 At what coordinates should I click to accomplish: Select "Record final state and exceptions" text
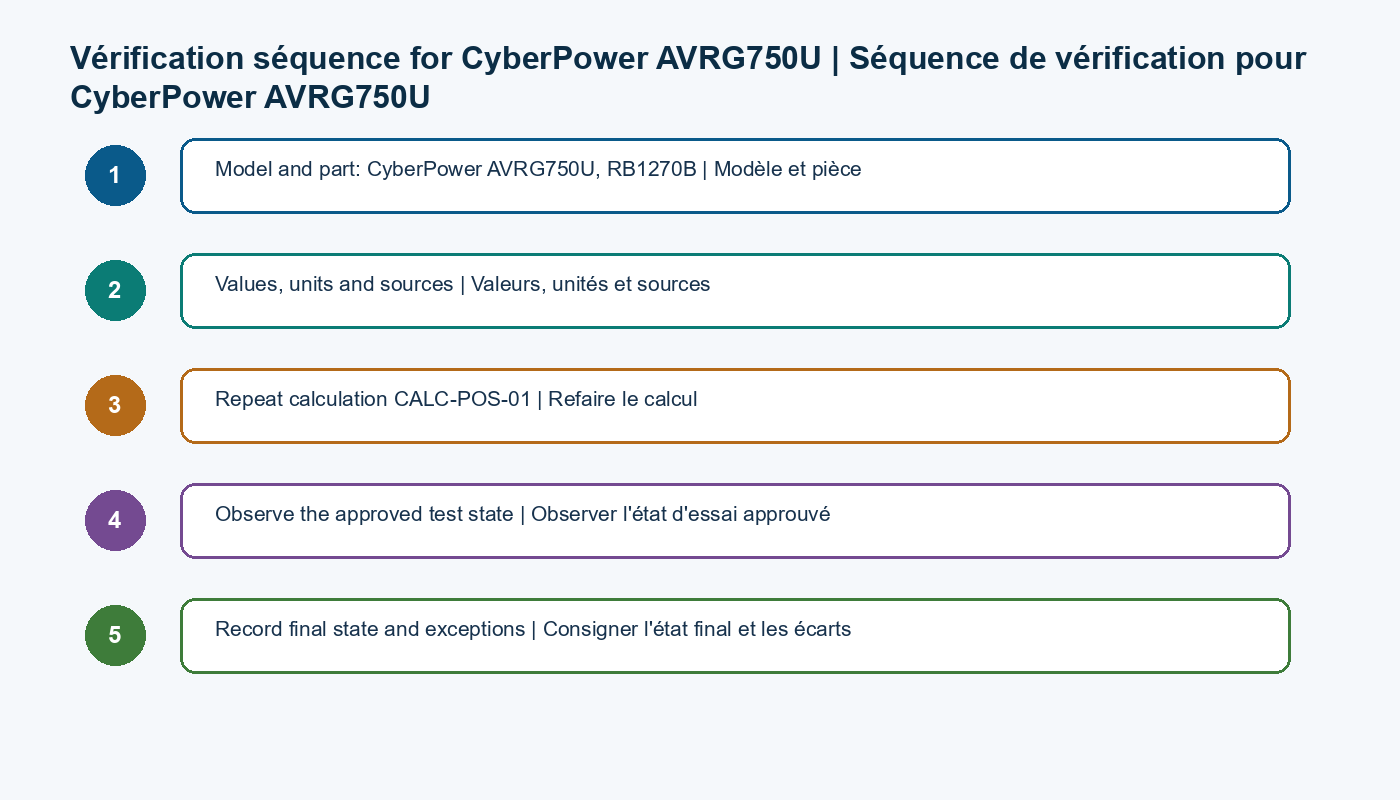pyautogui.click(x=370, y=630)
